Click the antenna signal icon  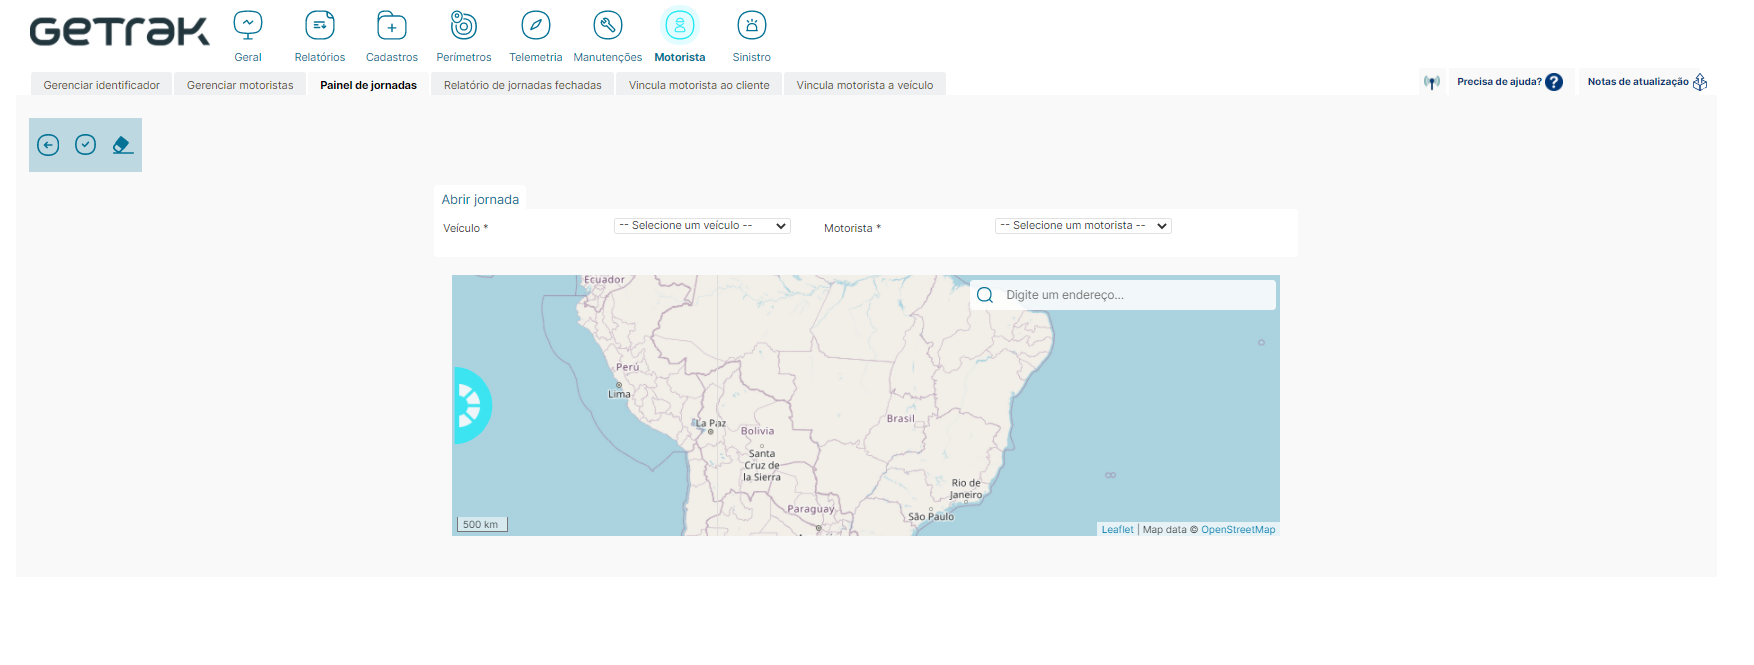click(x=1432, y=82)
